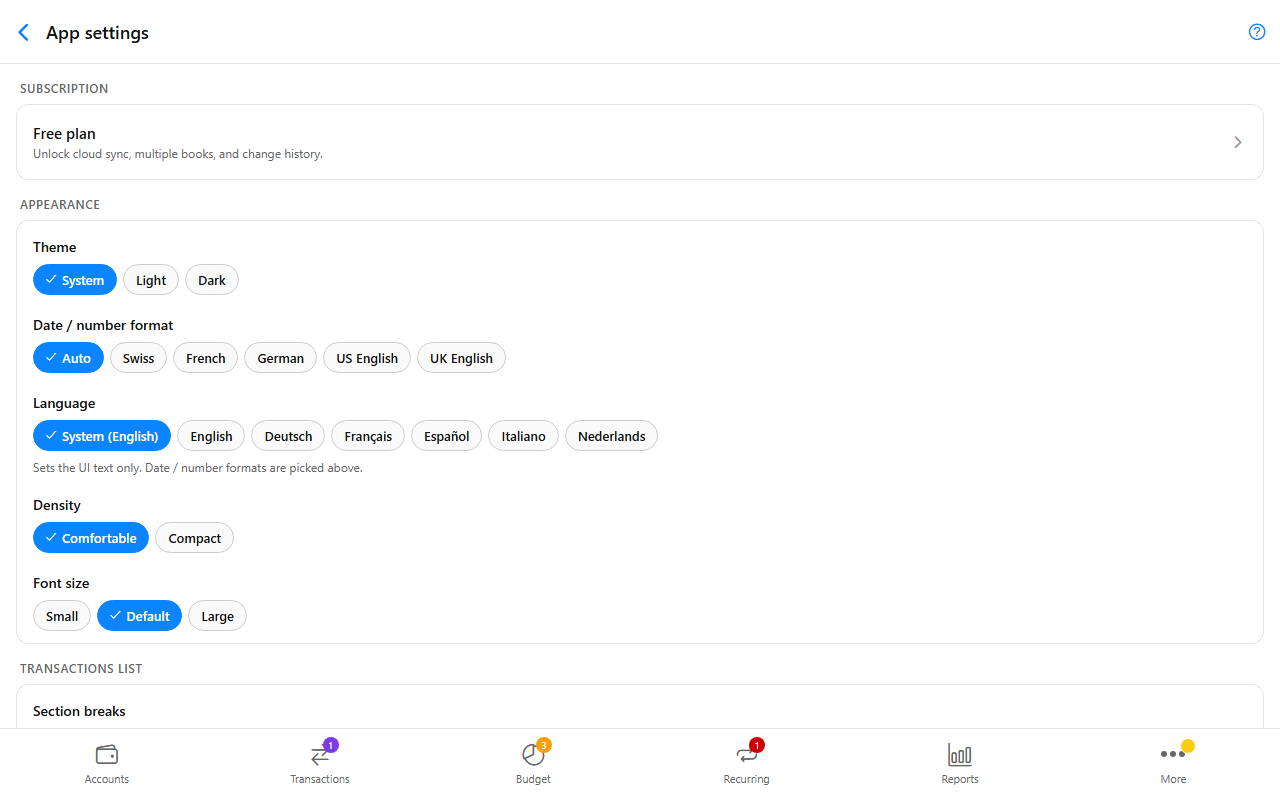Image resolution: width=1280 pixels, height=800 pixels.
Task: Click the Section breaks heading
Action: [79, 711]
